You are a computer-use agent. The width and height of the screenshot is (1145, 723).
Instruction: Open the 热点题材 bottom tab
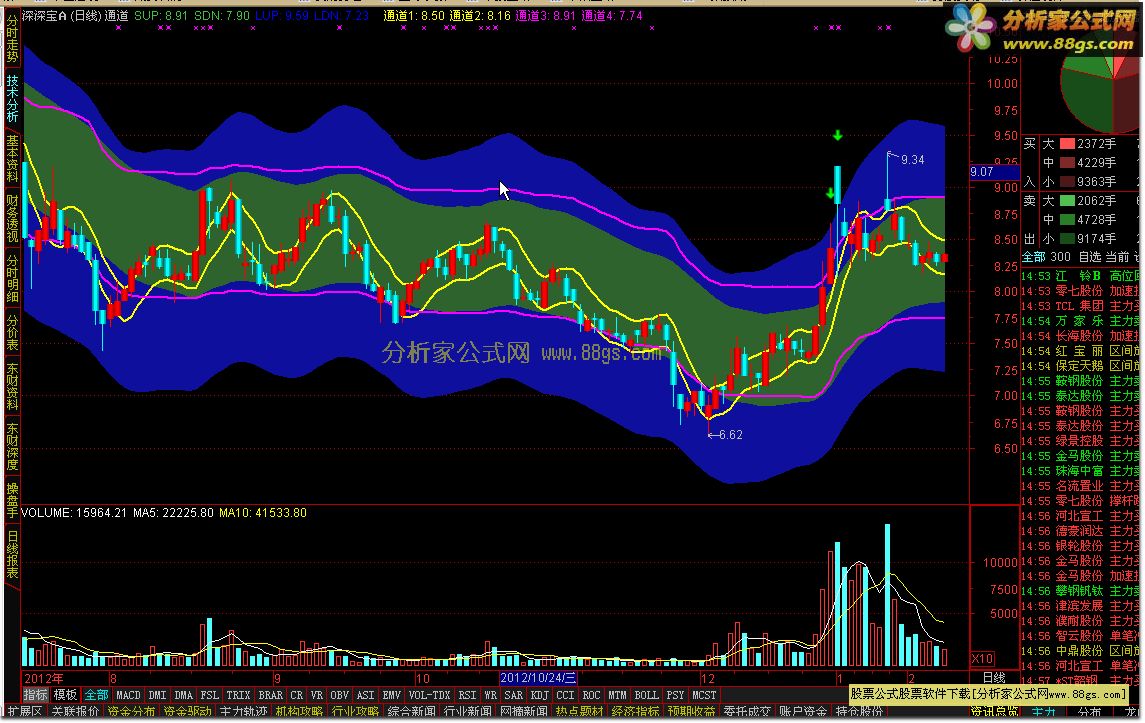point(580,711)
